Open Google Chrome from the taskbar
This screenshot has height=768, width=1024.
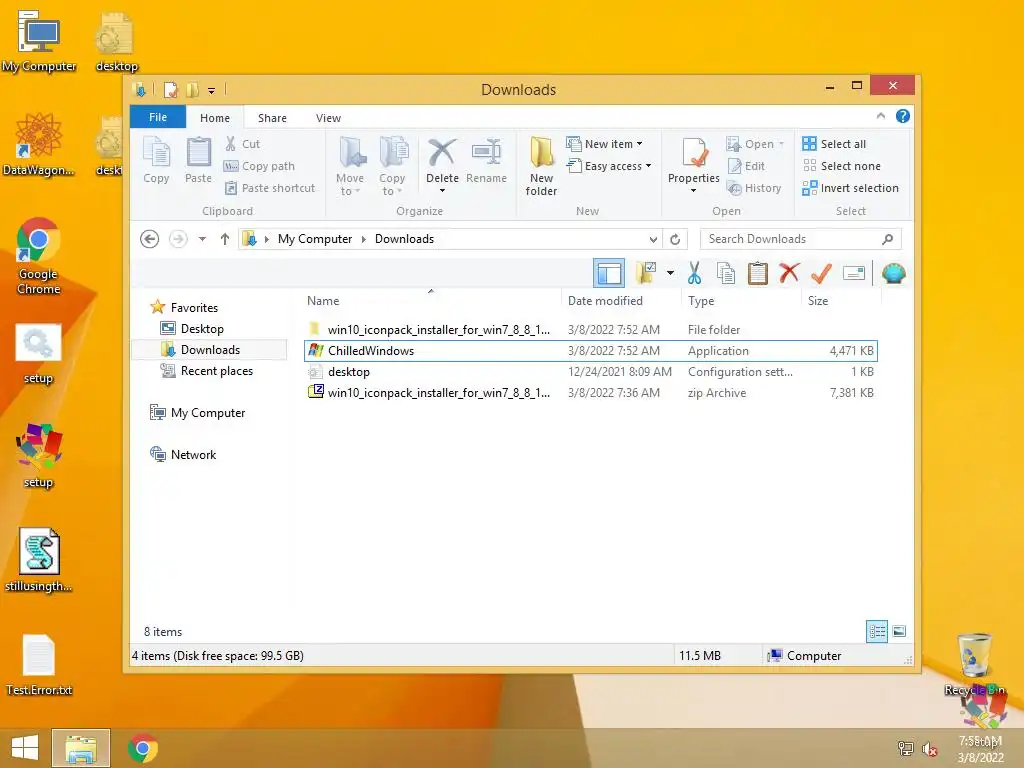[x=143, y=748]
